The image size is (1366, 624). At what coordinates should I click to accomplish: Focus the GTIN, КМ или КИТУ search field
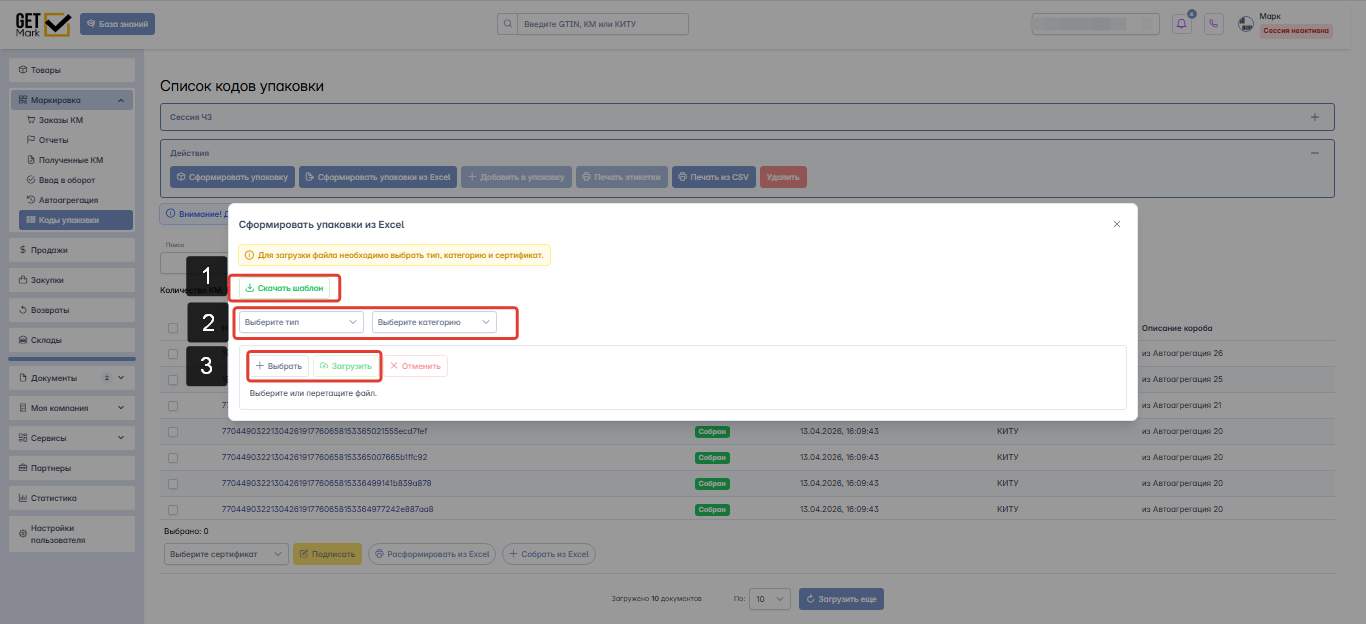603,24
